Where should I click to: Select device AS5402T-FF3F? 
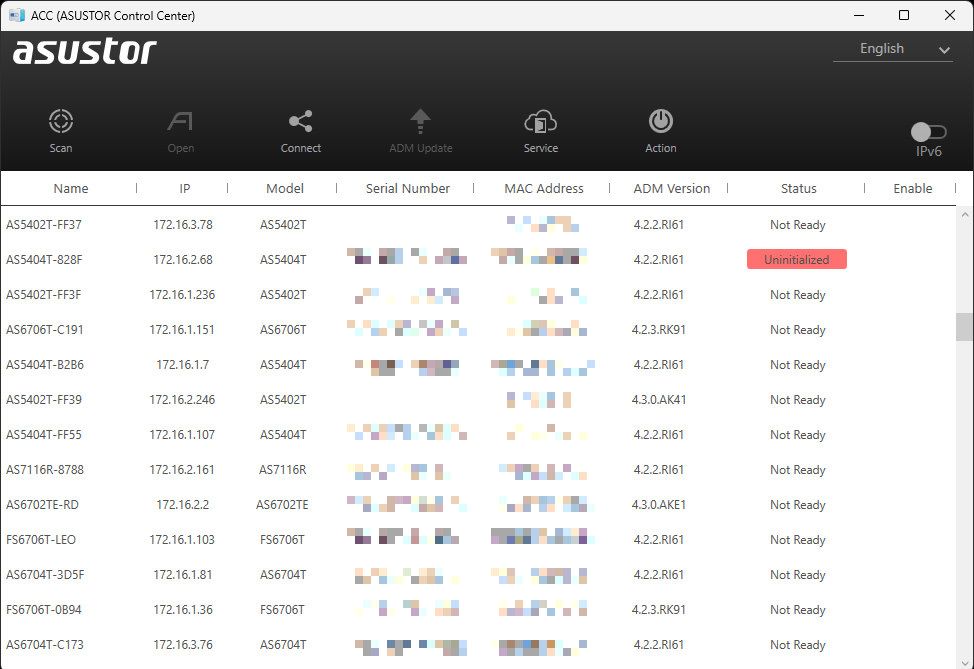pyautogui.click(x=43, y=294)
